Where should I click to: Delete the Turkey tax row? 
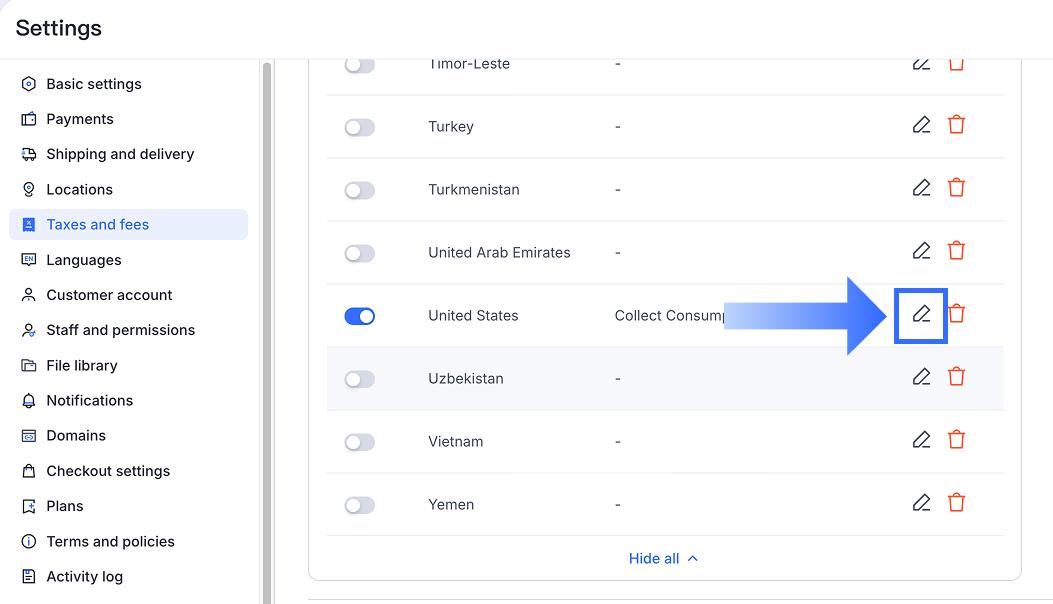point(956,125)
